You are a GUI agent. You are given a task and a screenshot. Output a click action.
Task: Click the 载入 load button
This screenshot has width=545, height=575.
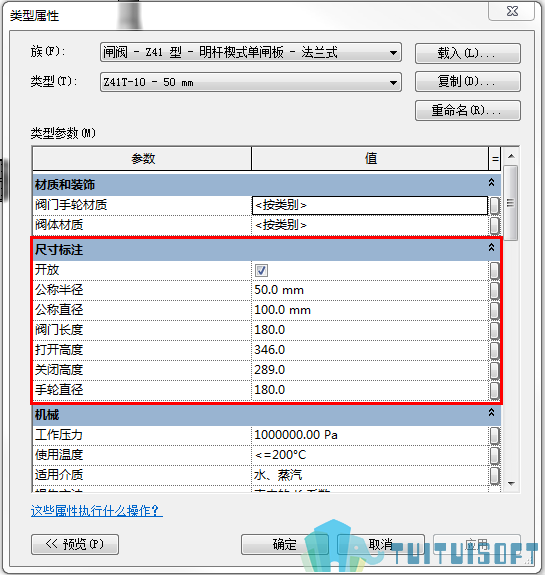[x=468, y=54]
